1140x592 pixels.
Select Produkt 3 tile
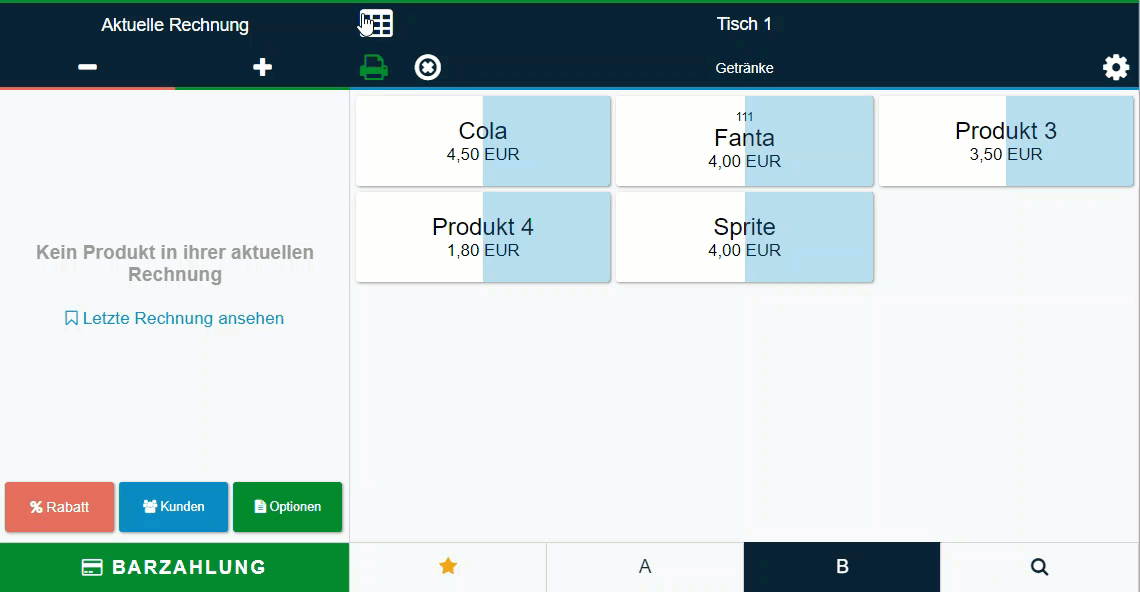1006,141
